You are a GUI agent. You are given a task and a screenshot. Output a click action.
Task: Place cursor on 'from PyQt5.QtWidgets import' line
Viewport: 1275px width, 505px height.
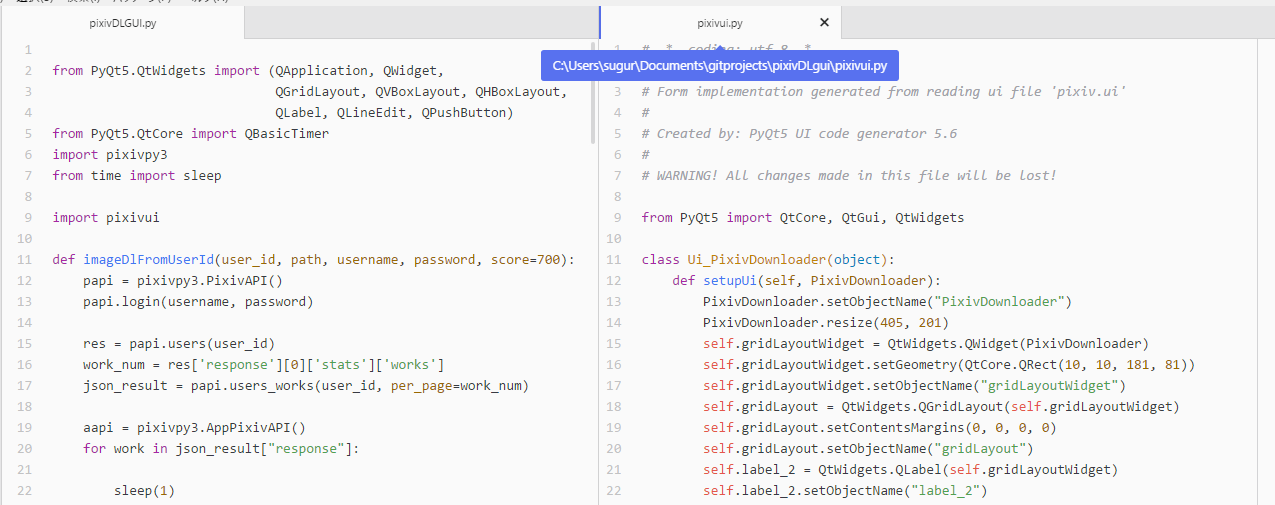point(246,70)
